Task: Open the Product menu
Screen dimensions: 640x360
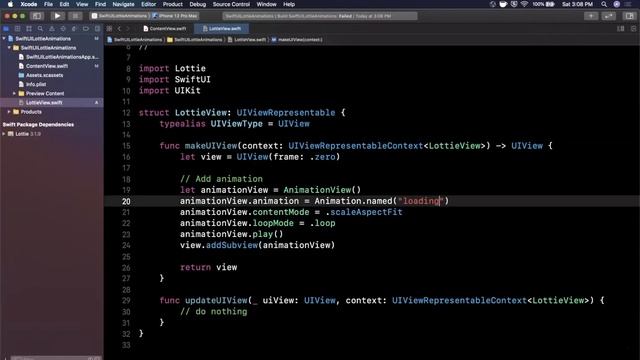Action: [173, 4]
